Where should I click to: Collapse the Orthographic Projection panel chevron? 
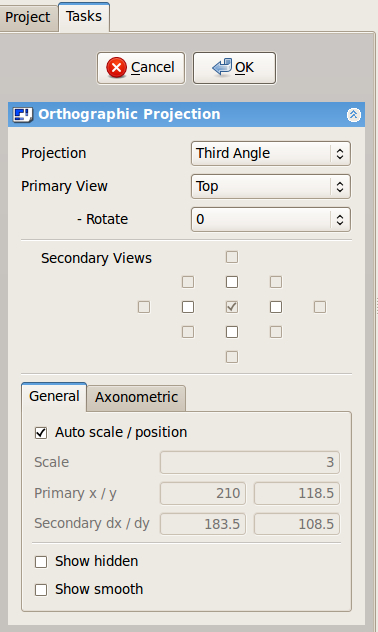click(x=353, y=115)
